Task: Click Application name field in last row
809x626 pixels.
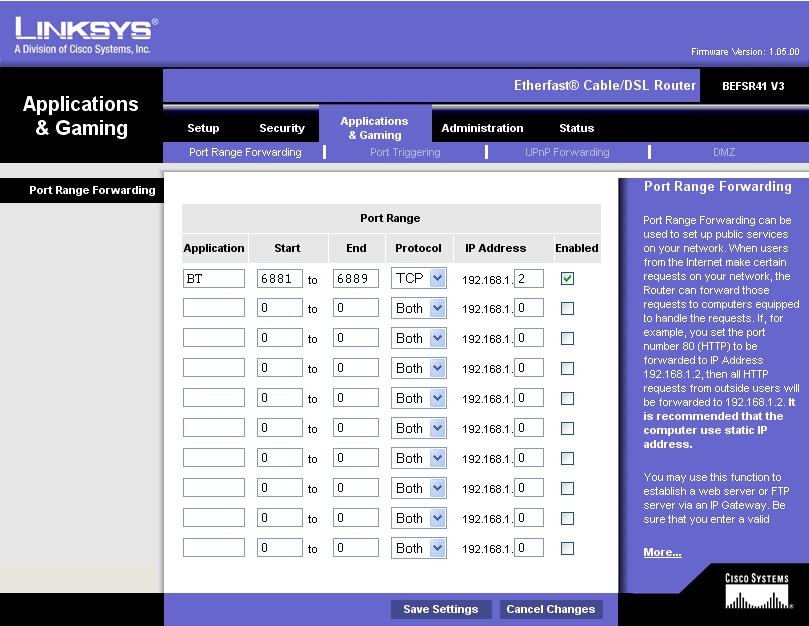Action: [214, 547]
